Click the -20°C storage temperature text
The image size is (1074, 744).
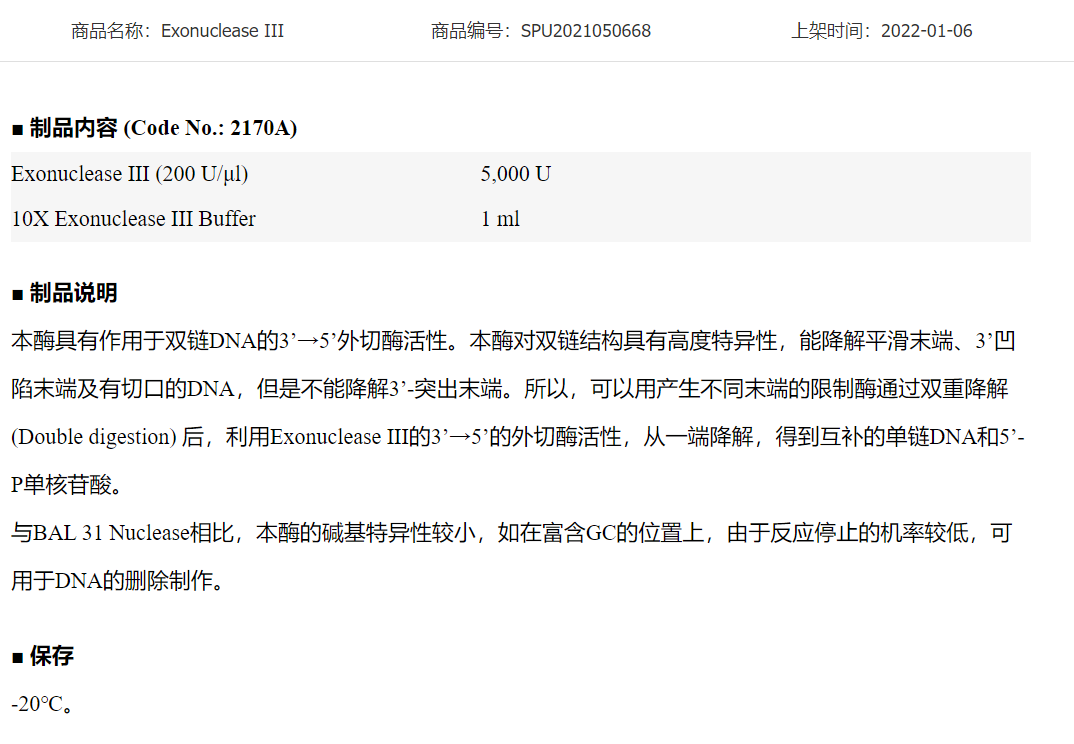pos(40,704)
